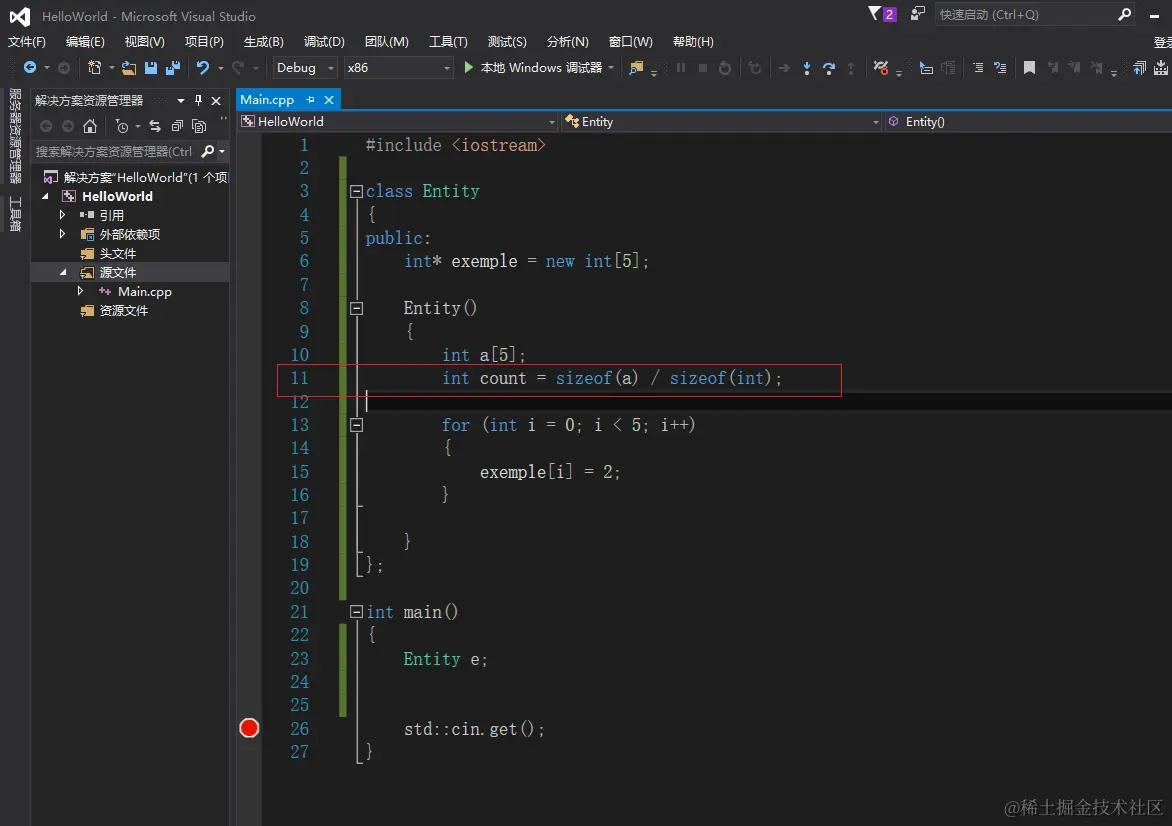Viewport: 1172px width, 826px height.
Task: Expand the 外部依赖项 node
Action: coord(63,235)
